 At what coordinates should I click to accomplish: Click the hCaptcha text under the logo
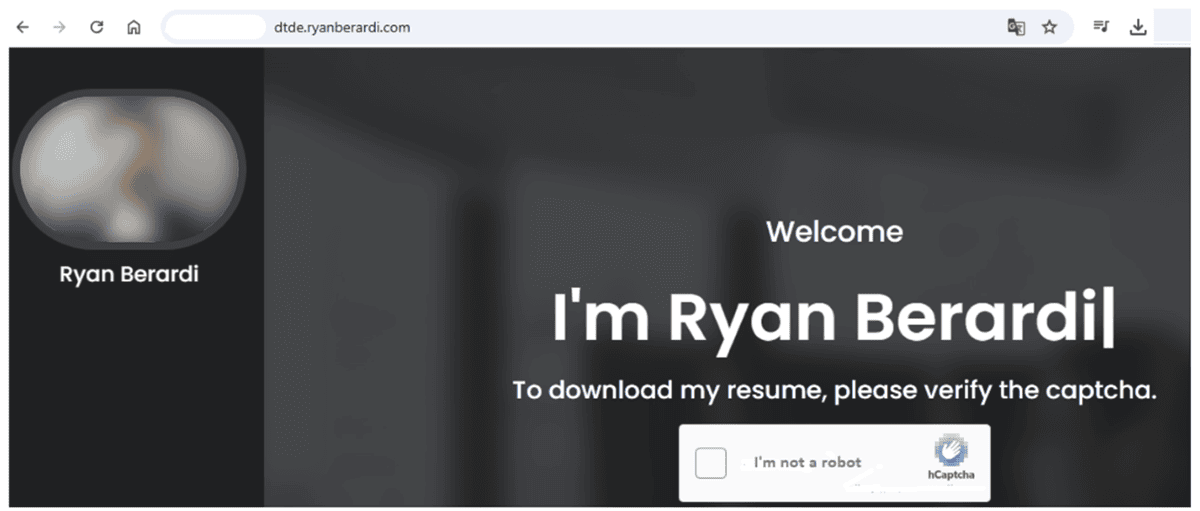pyautogui.click(x=951, y=475)
